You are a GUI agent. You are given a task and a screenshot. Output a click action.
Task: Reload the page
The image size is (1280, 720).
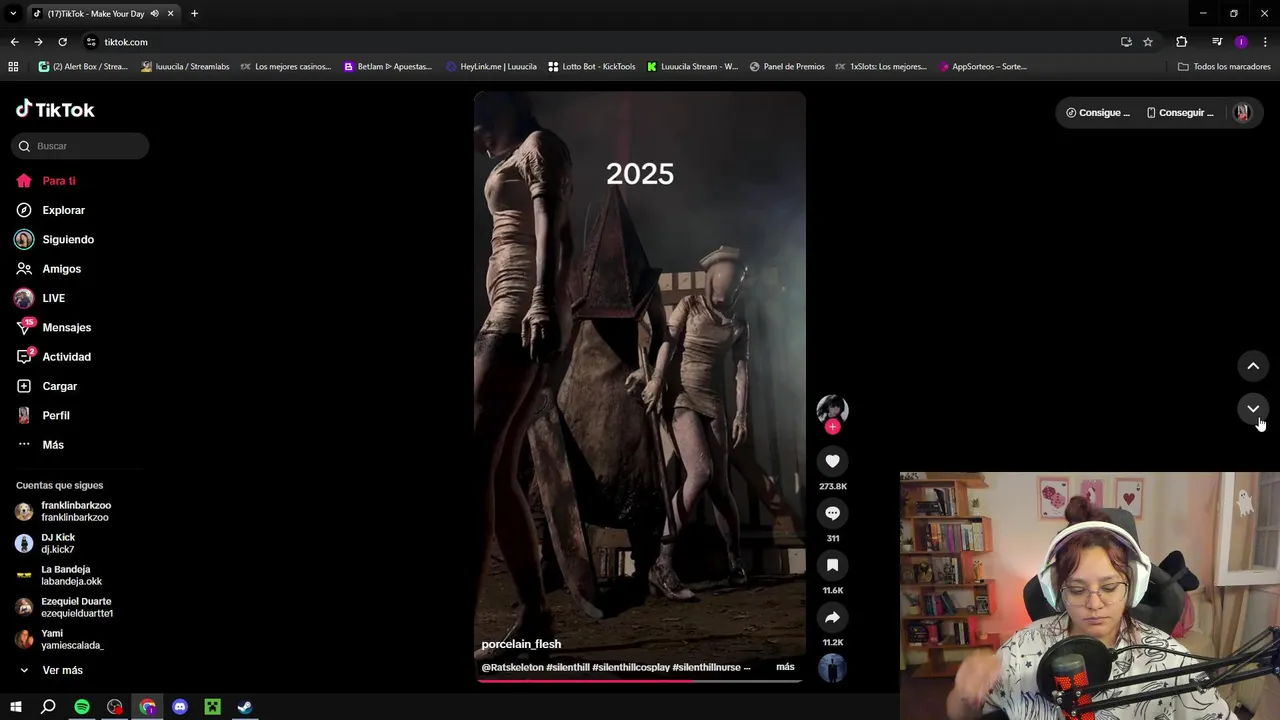click(62, 42)
